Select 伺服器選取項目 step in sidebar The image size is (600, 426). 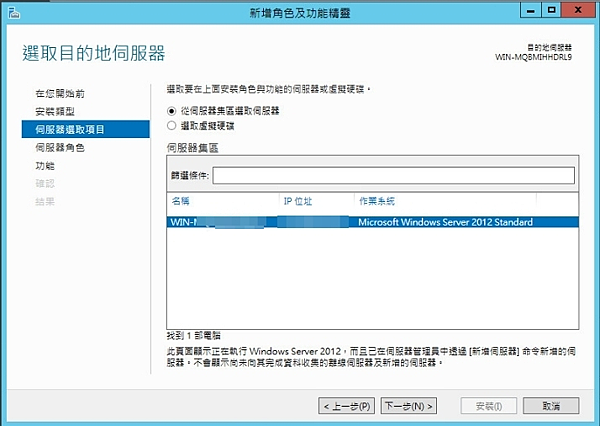(86, 129)
